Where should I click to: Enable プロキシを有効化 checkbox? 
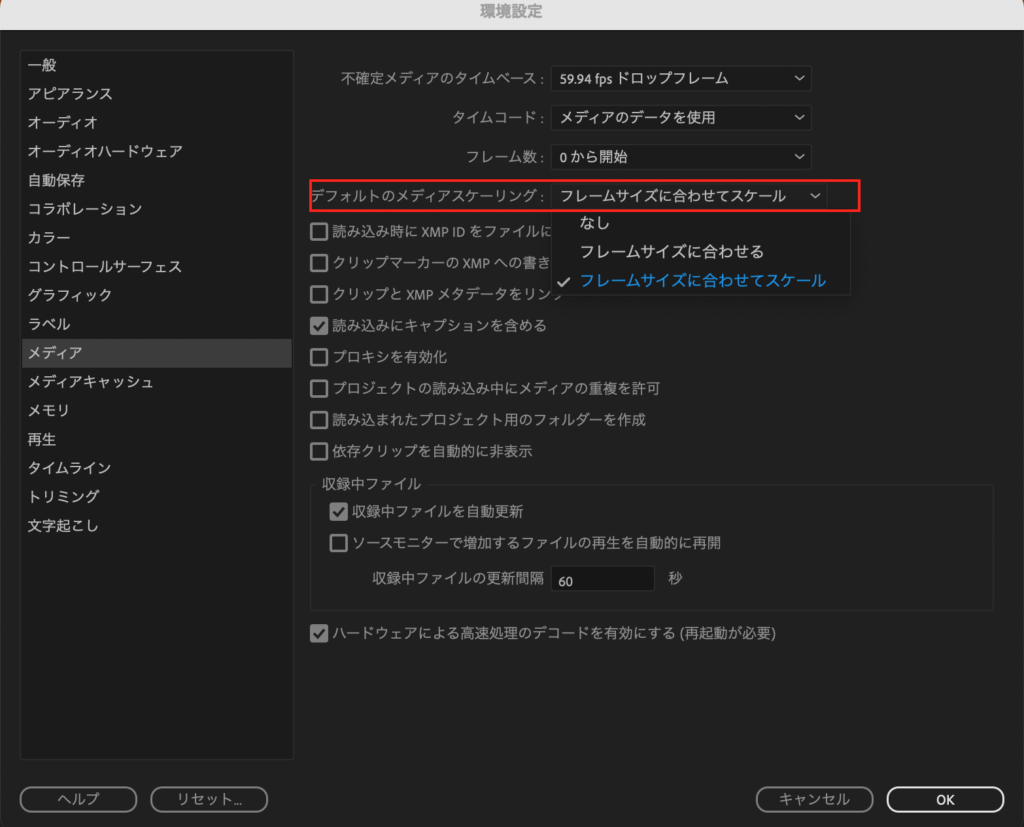tap(321, 356)
